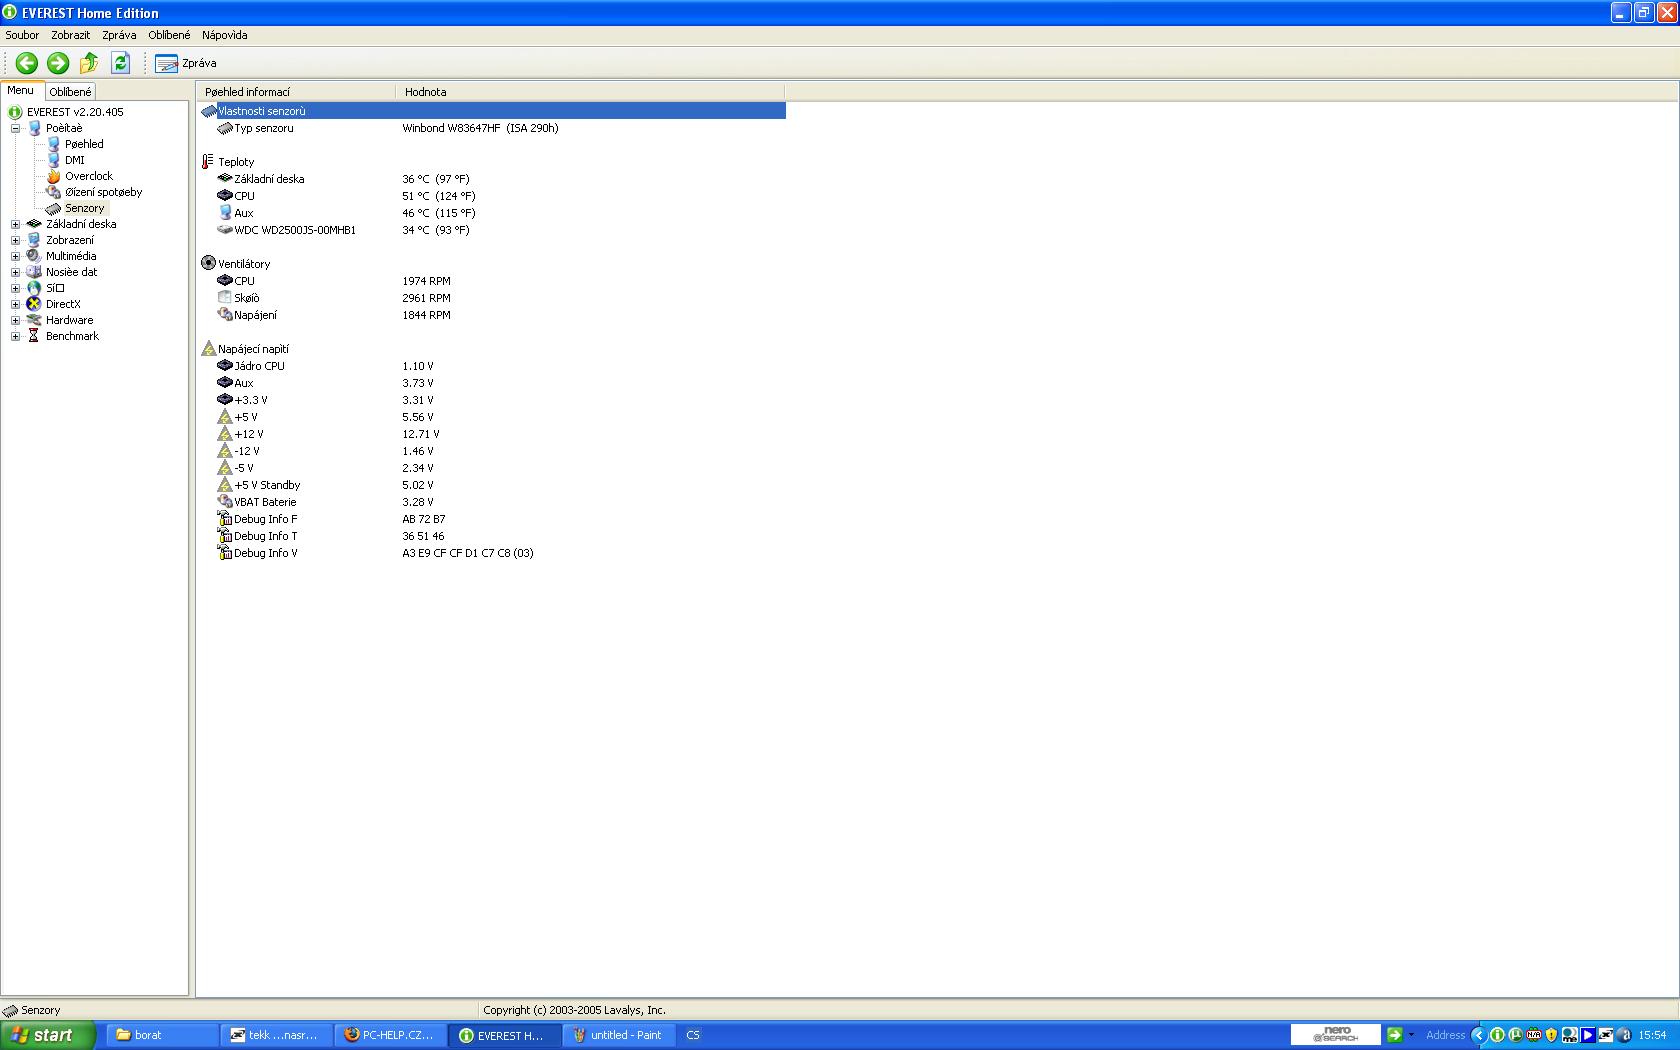Click the VBAT Baterie icon
Screen dimensions: 1680x1050
225,502
